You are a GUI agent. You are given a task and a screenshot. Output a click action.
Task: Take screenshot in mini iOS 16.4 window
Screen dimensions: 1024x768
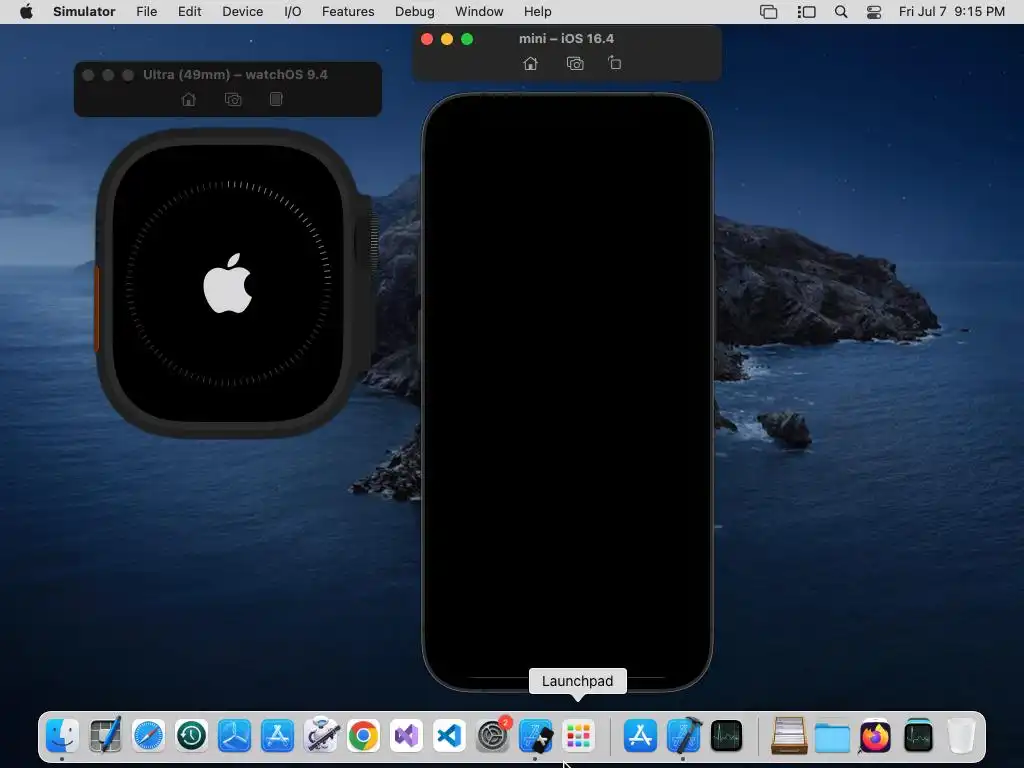point(575,63)
